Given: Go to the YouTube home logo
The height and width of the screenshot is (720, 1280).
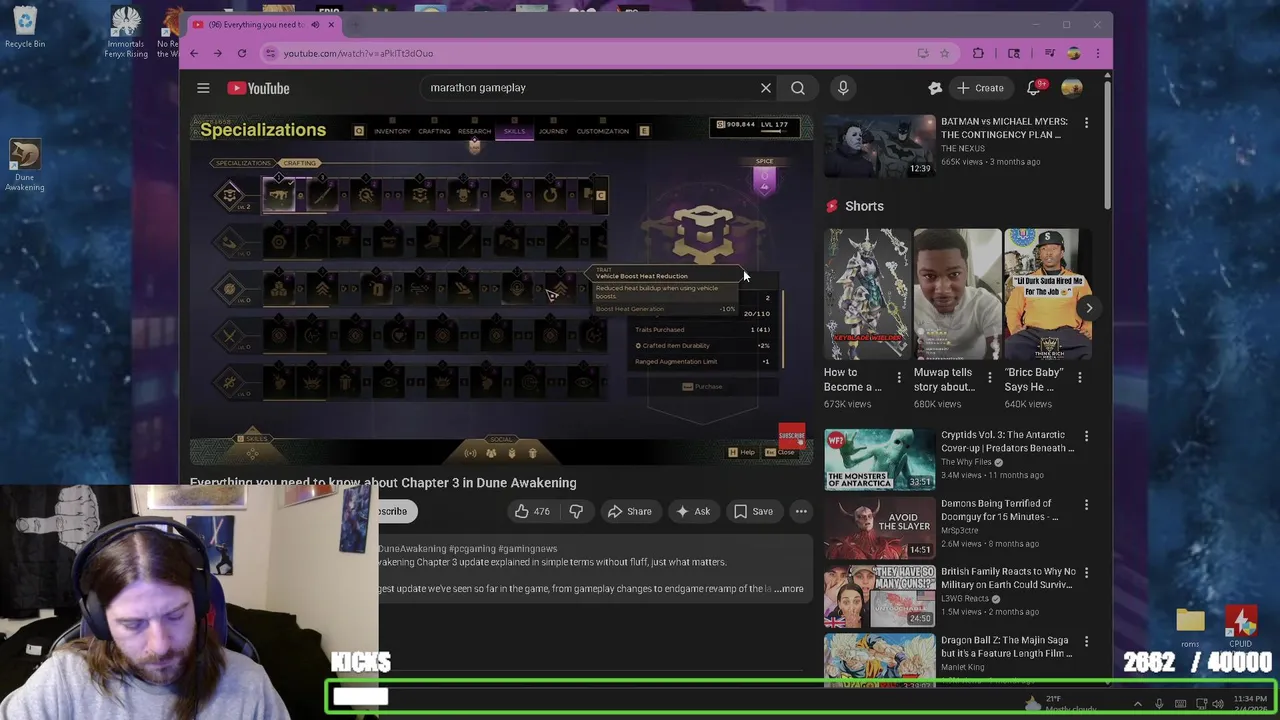Looking at the screenshot, I should tap(258, 88).
